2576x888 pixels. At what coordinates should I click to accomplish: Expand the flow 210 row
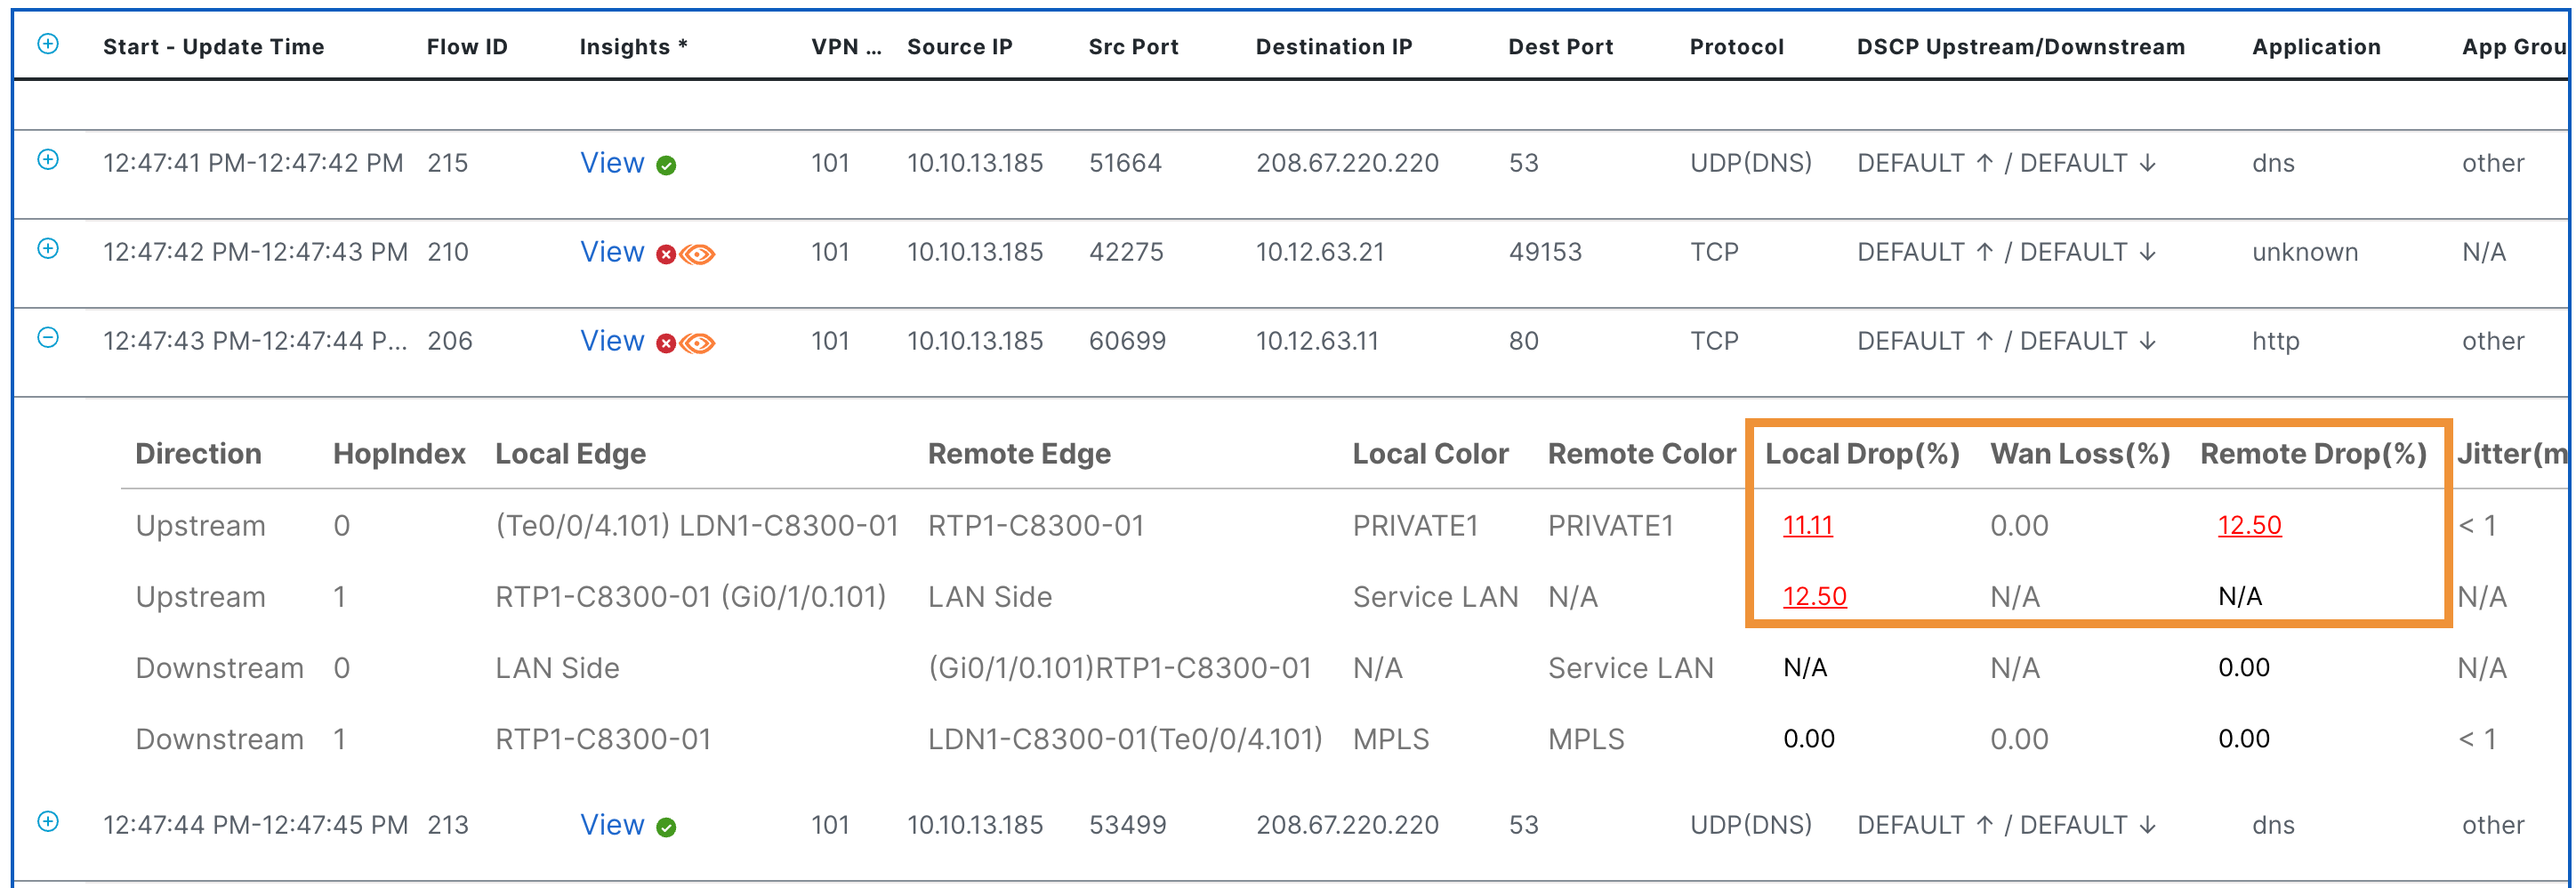[x=48, y=249]
